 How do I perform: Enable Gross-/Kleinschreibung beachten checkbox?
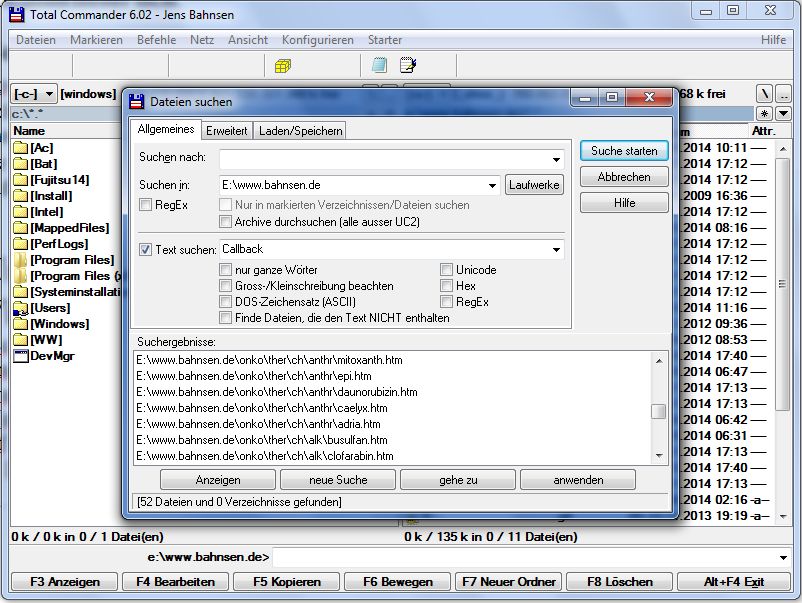225,285
